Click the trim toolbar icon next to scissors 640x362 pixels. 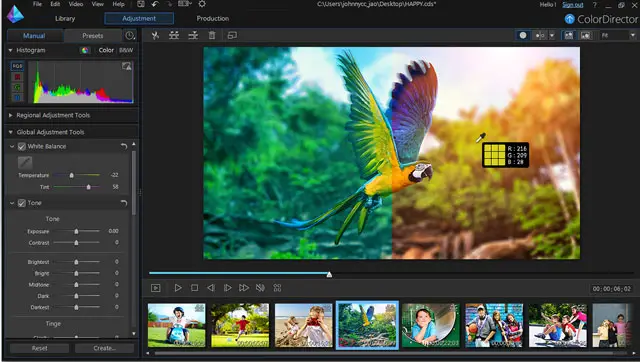coord(174,36)
